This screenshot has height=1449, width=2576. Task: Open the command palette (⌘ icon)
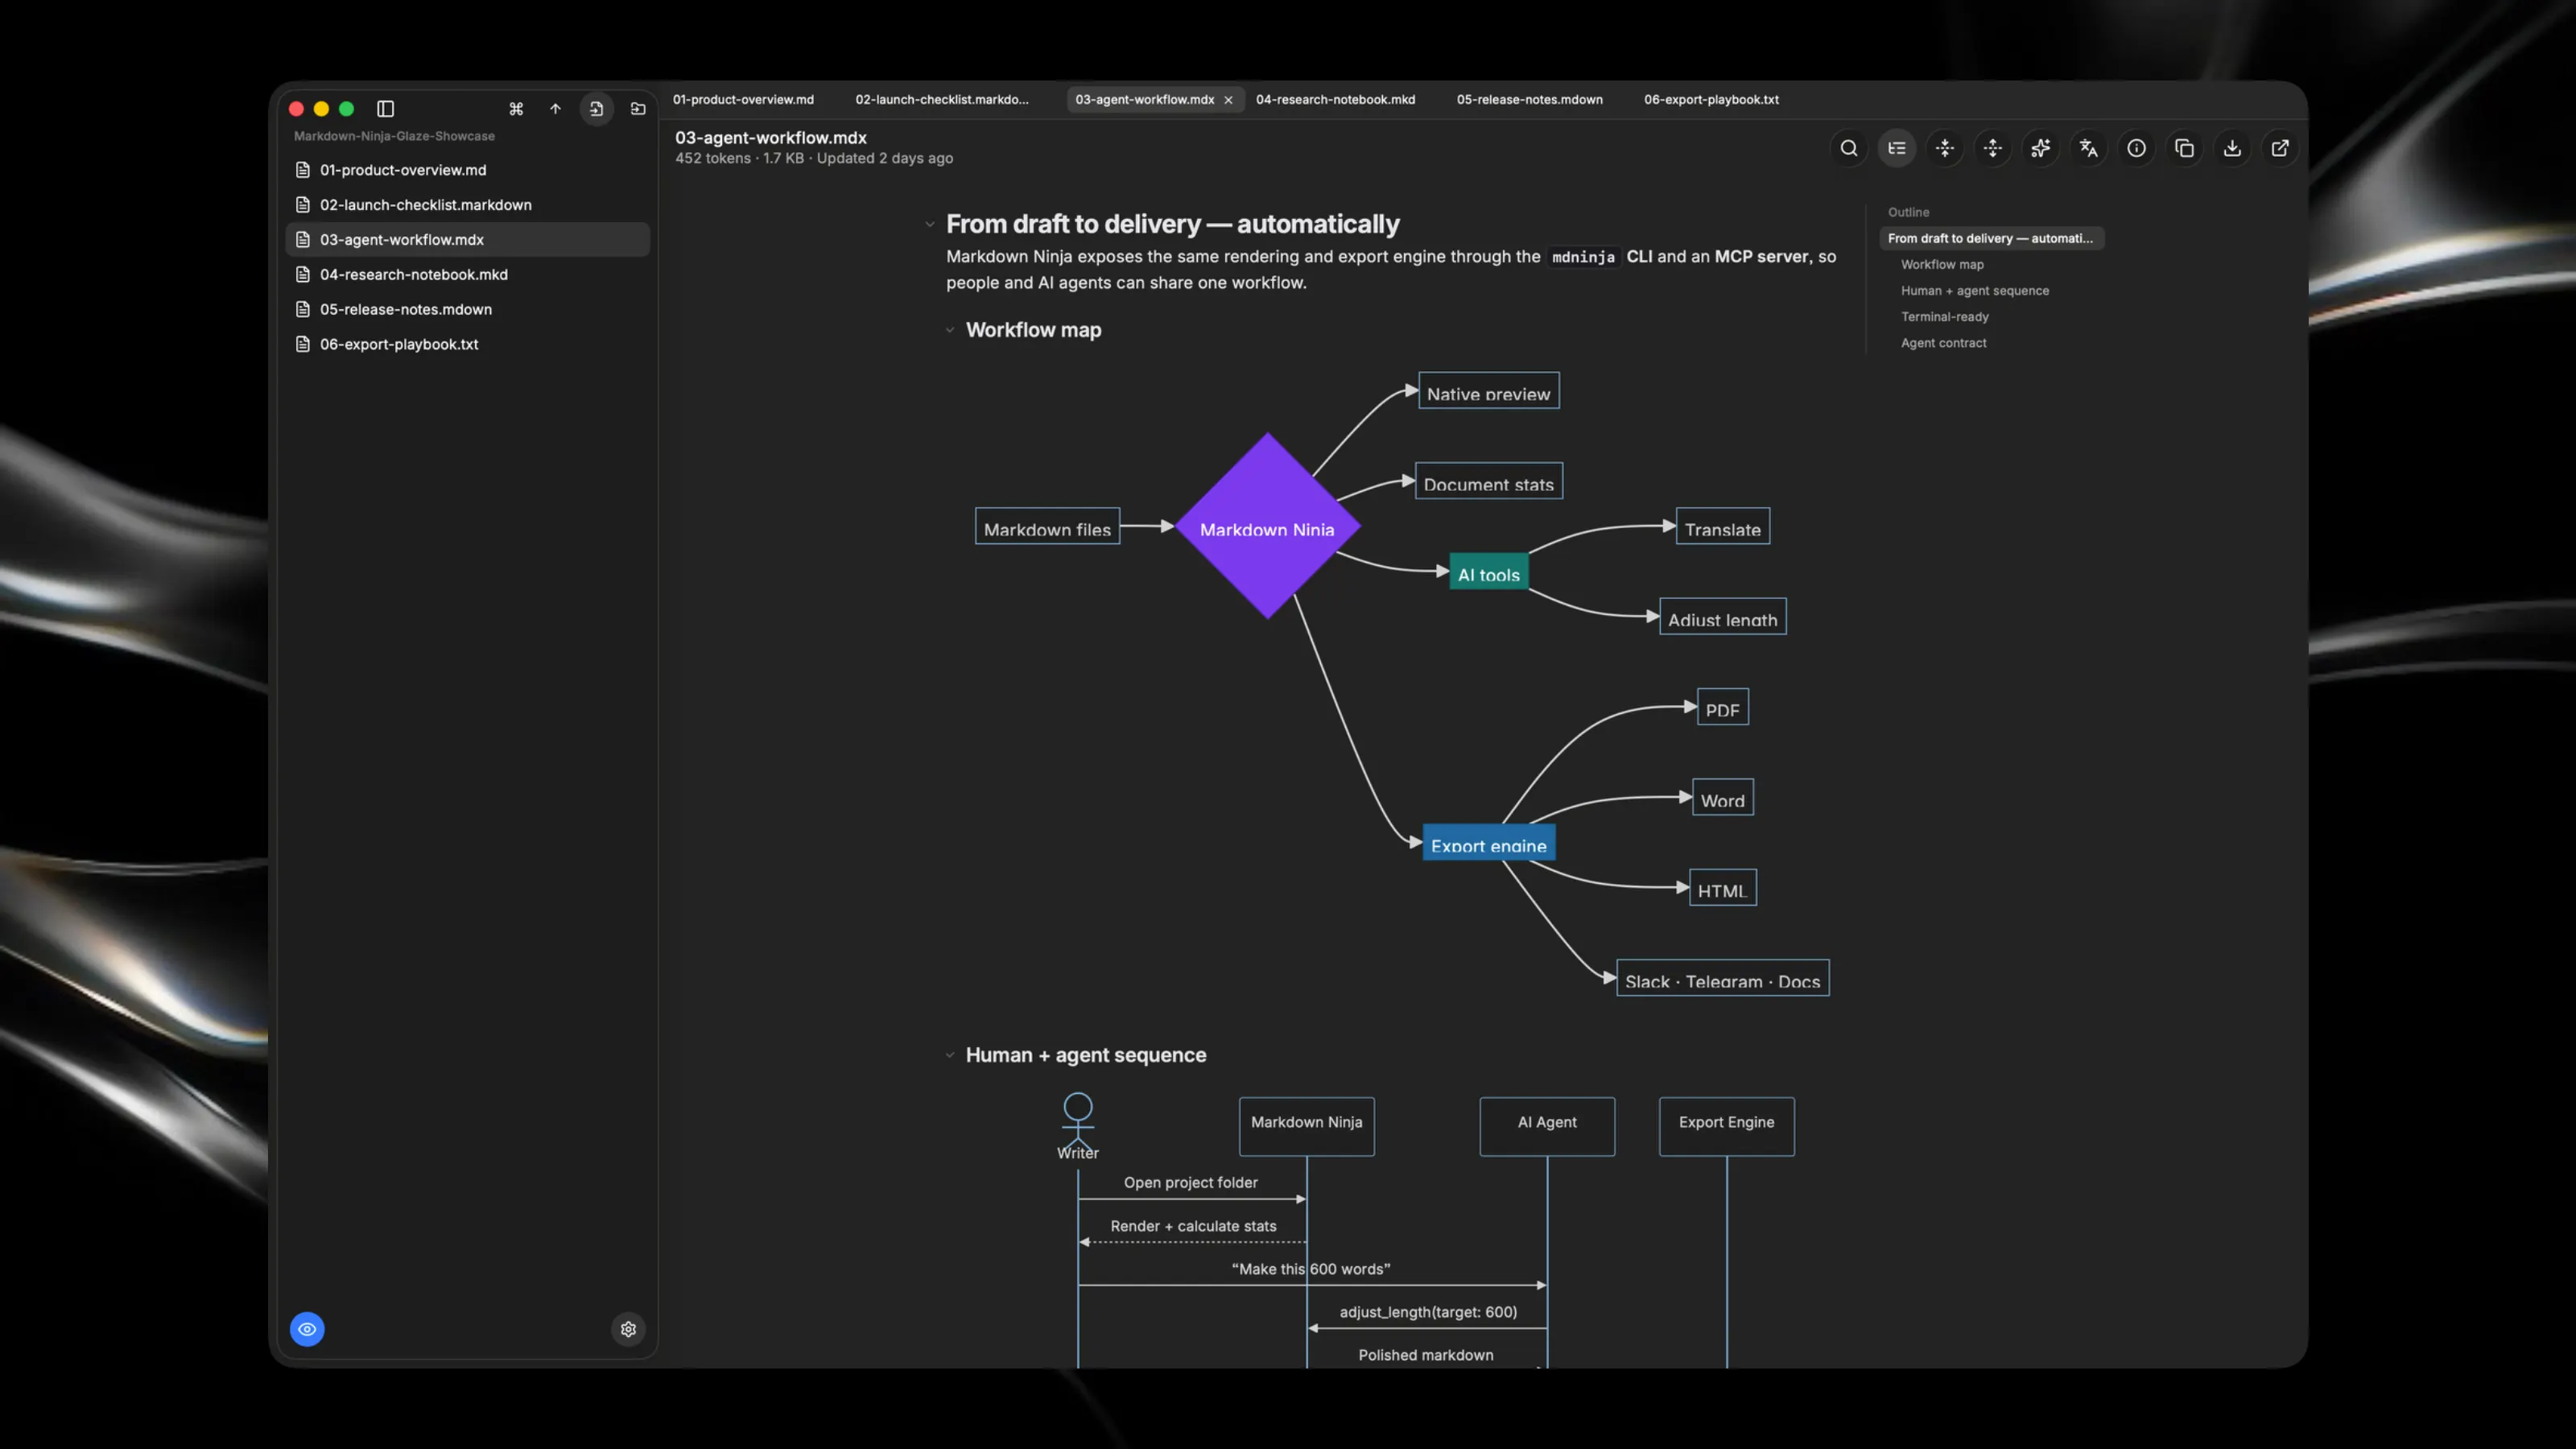pyautogui.click(x=516, y=108)
